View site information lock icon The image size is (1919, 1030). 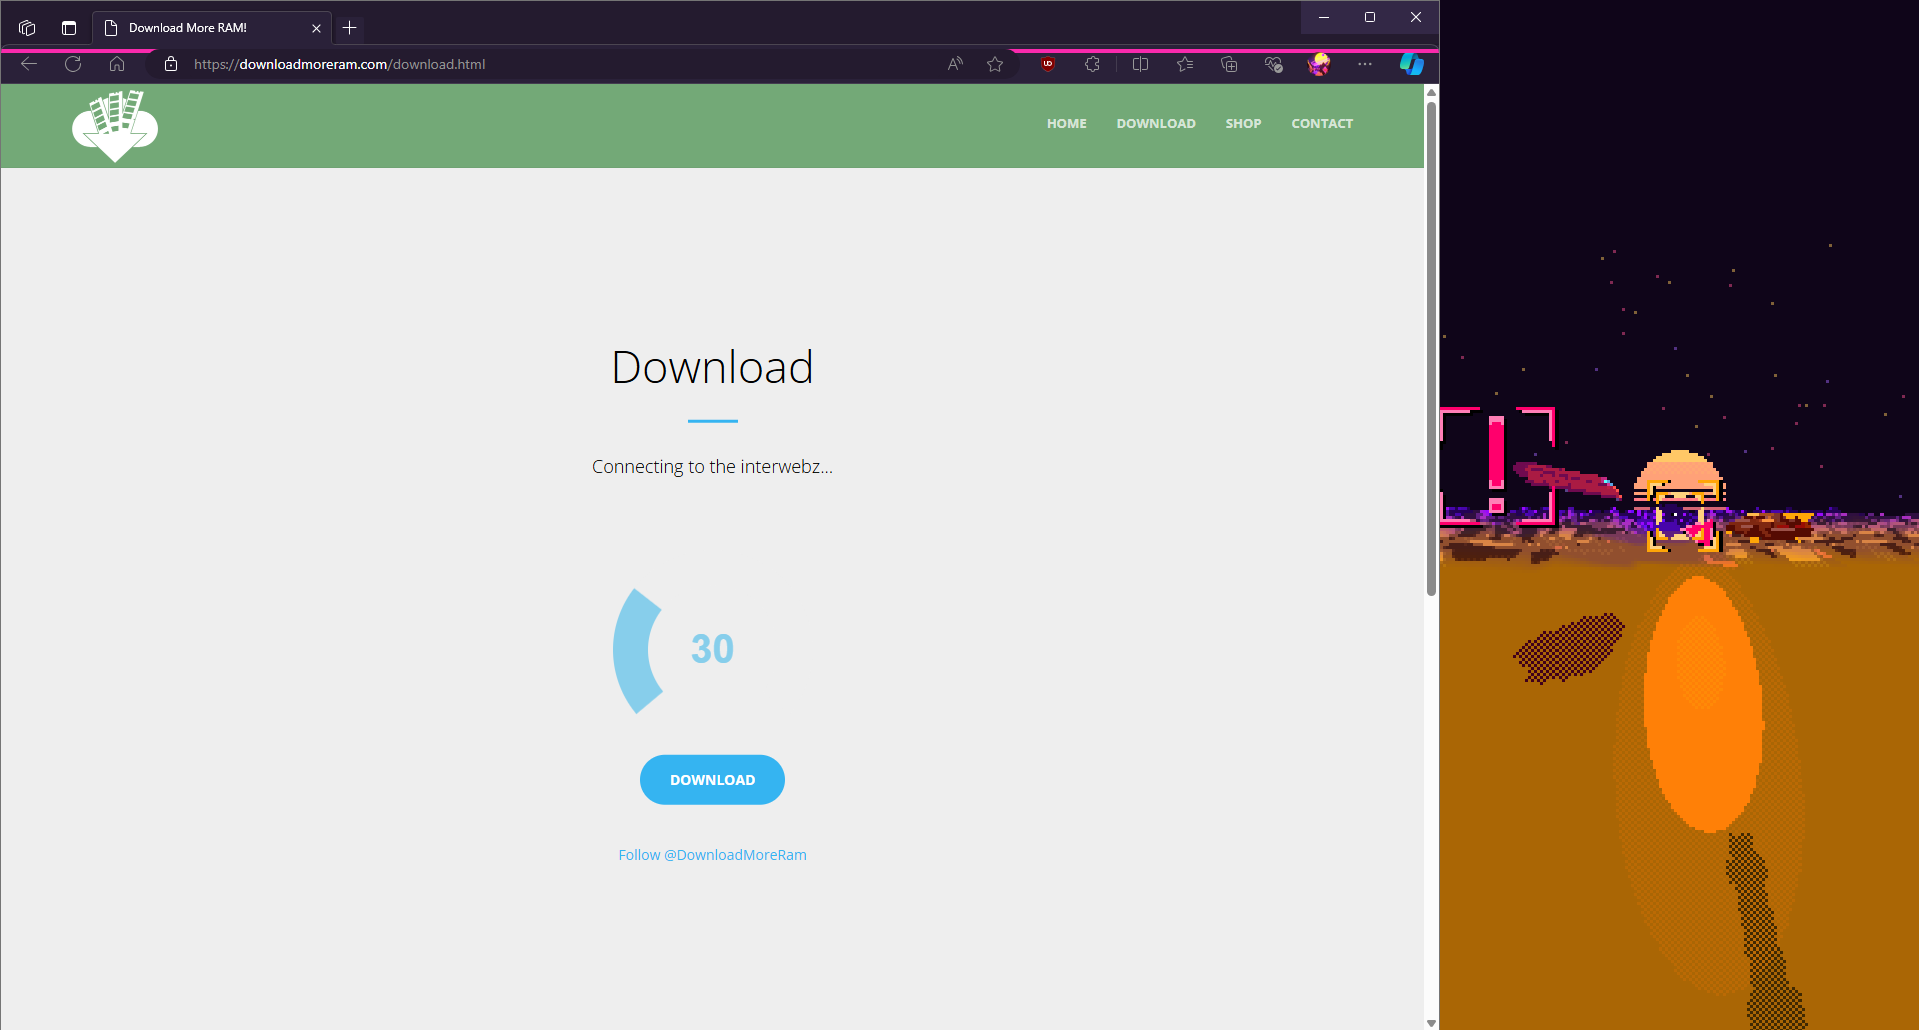(171, 64)
